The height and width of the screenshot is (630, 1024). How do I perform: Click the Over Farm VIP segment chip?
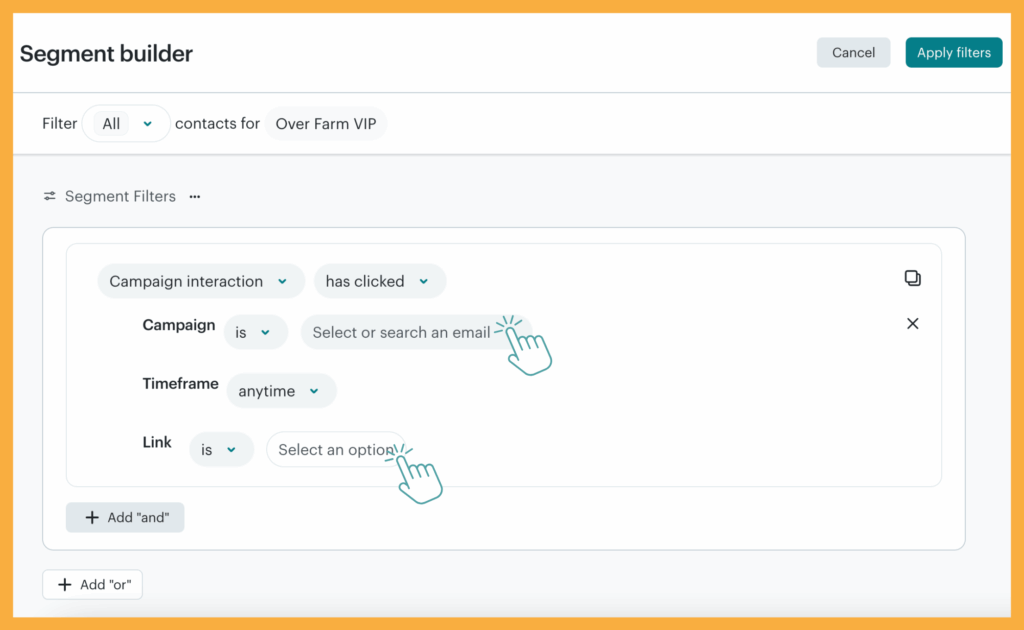click(326, 123)
